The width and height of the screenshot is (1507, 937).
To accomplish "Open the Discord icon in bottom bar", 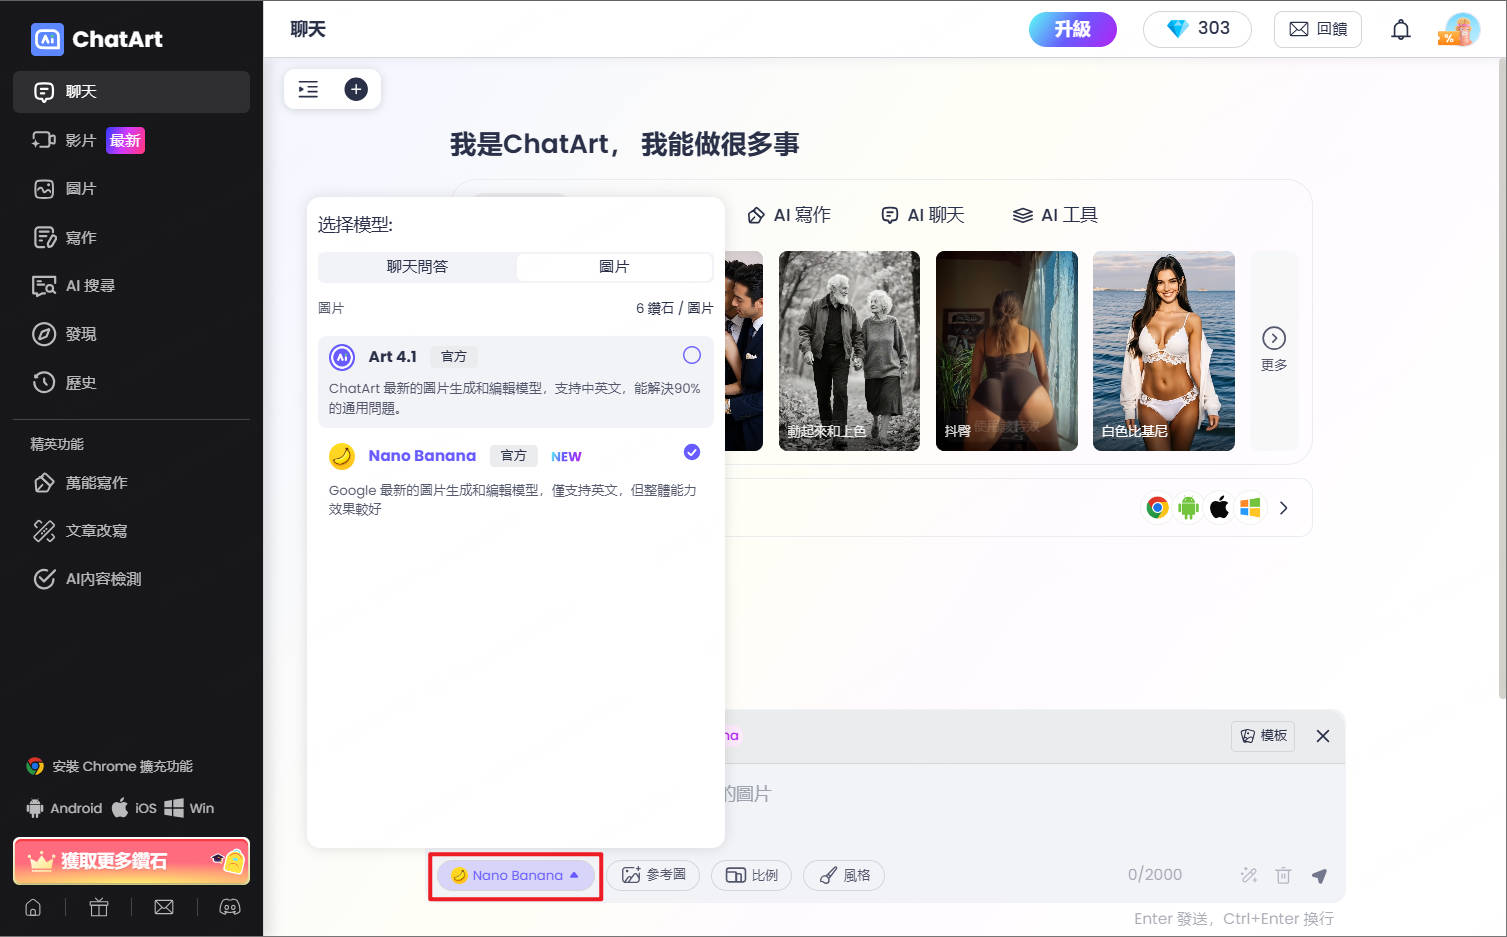I will (x=230, y=907).
